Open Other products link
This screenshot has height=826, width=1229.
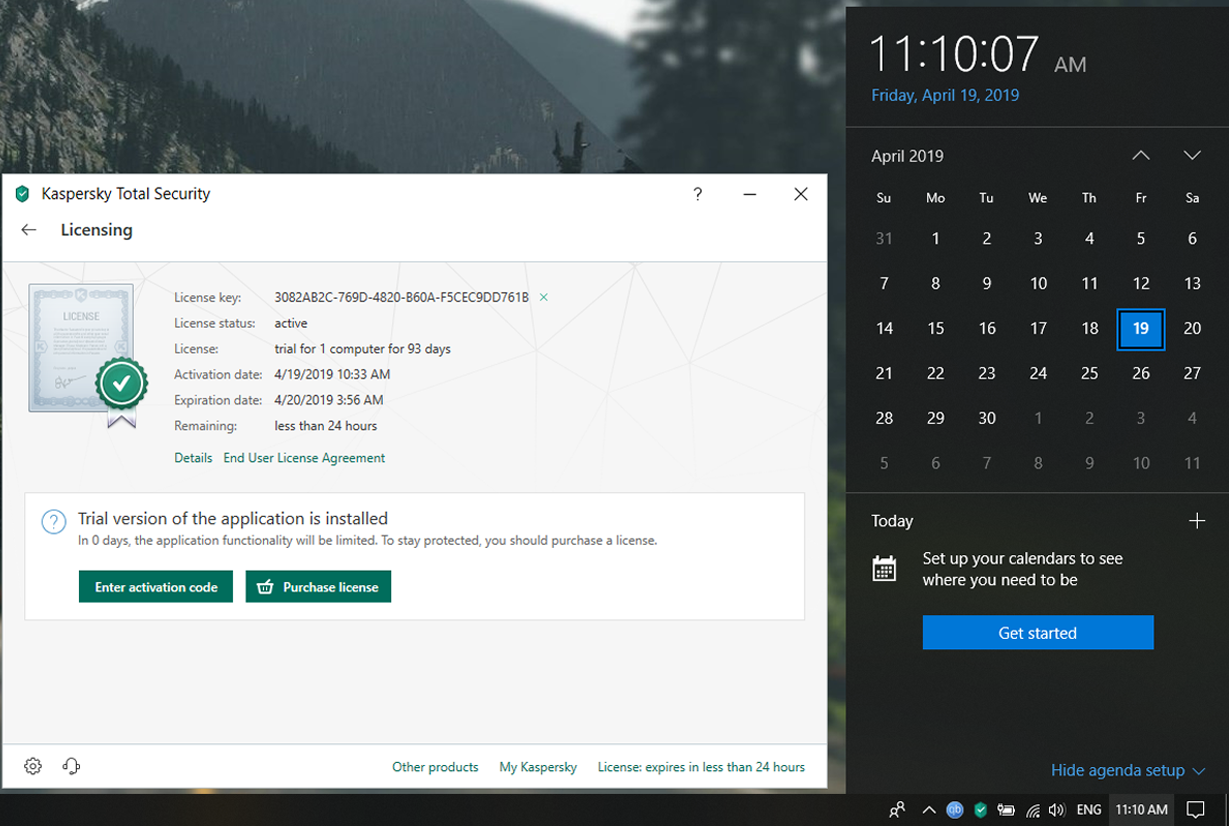point(435,767)
